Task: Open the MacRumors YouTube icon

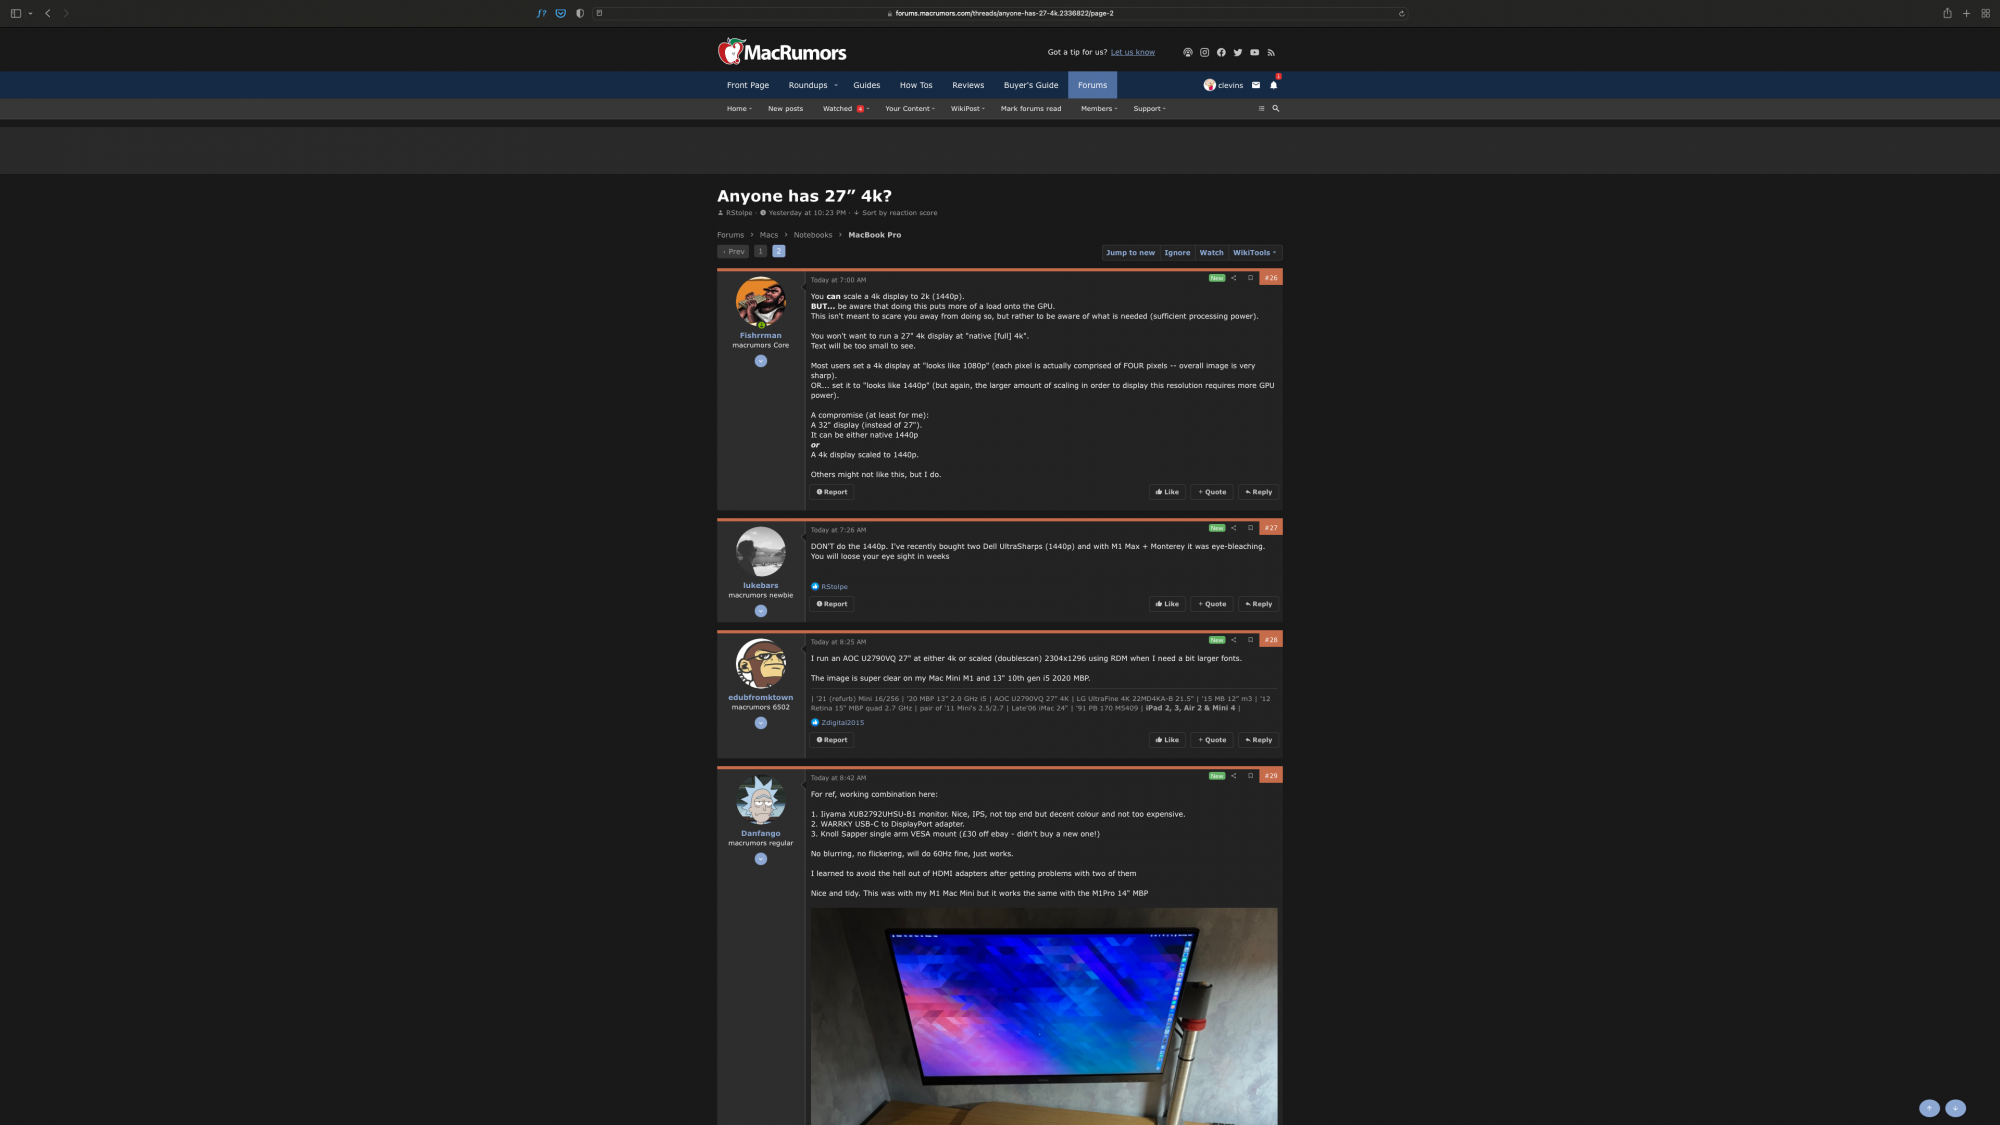Action: click(1254, 52)
